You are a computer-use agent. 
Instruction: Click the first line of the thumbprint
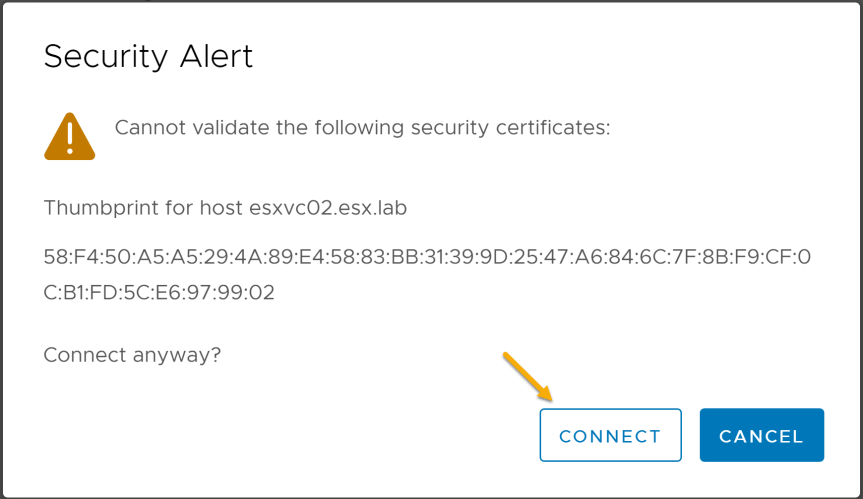427,257
